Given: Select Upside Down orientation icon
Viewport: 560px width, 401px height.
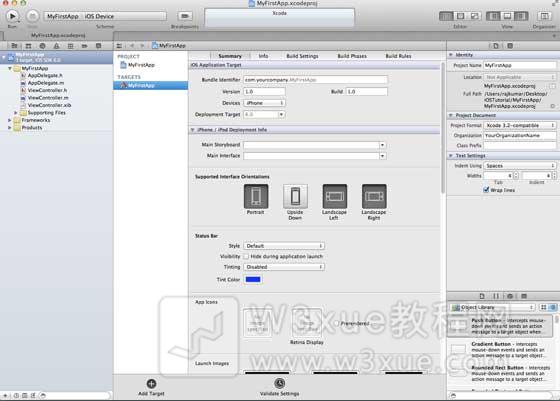Looking at the screenshot, I should click(295, 196).
